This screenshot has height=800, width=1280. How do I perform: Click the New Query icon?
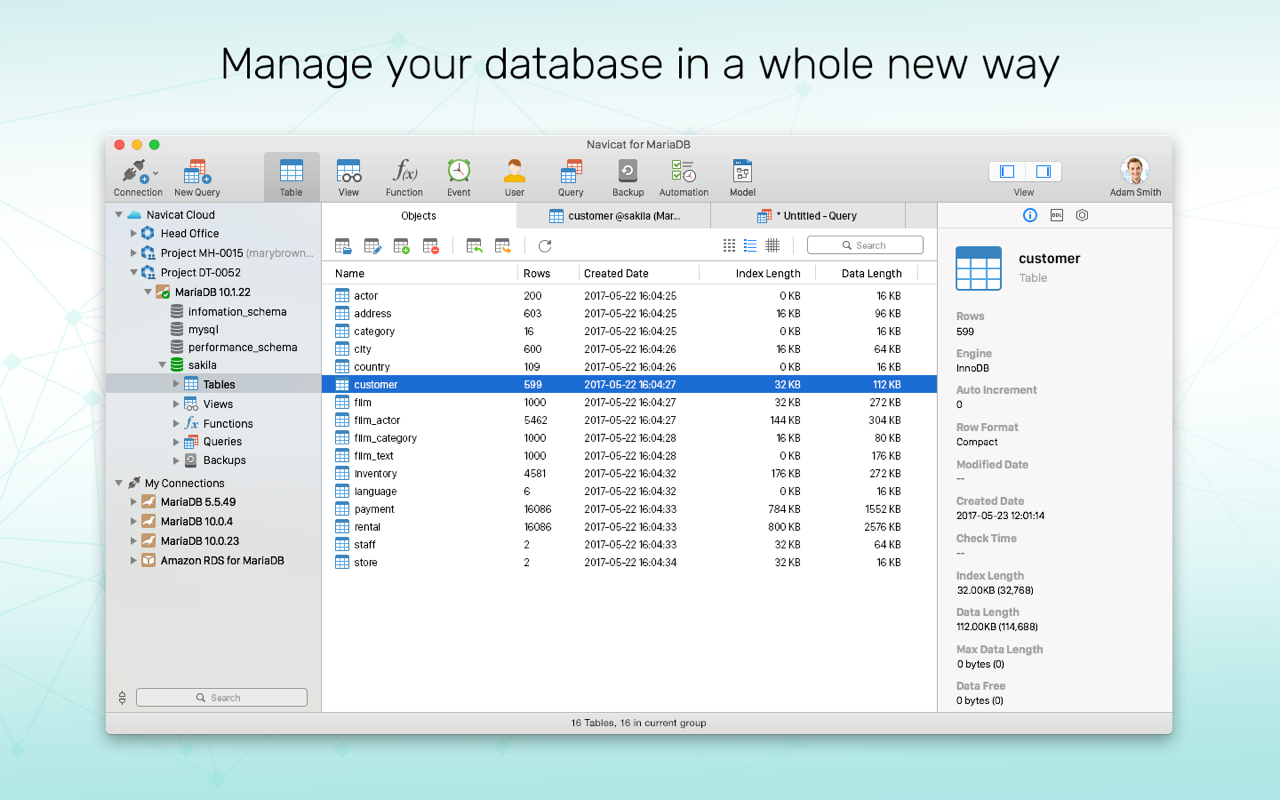click(x=197, y=172)
